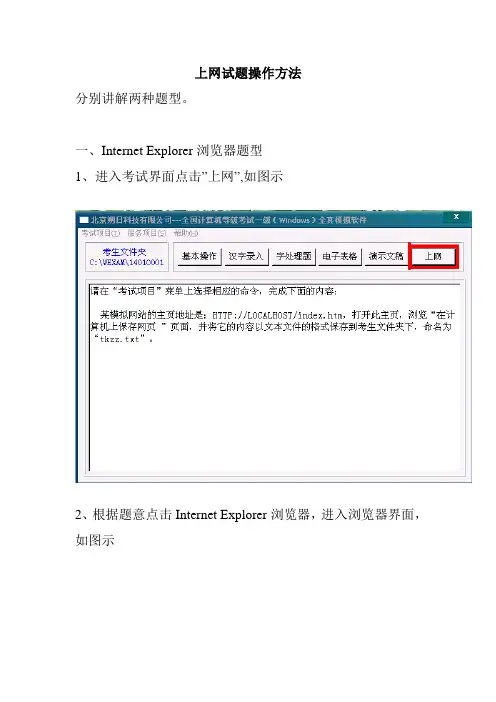Screen dimensions: 496x702
Task: Click the C:\WEXAM\14010001 path text
Action: 127,262
